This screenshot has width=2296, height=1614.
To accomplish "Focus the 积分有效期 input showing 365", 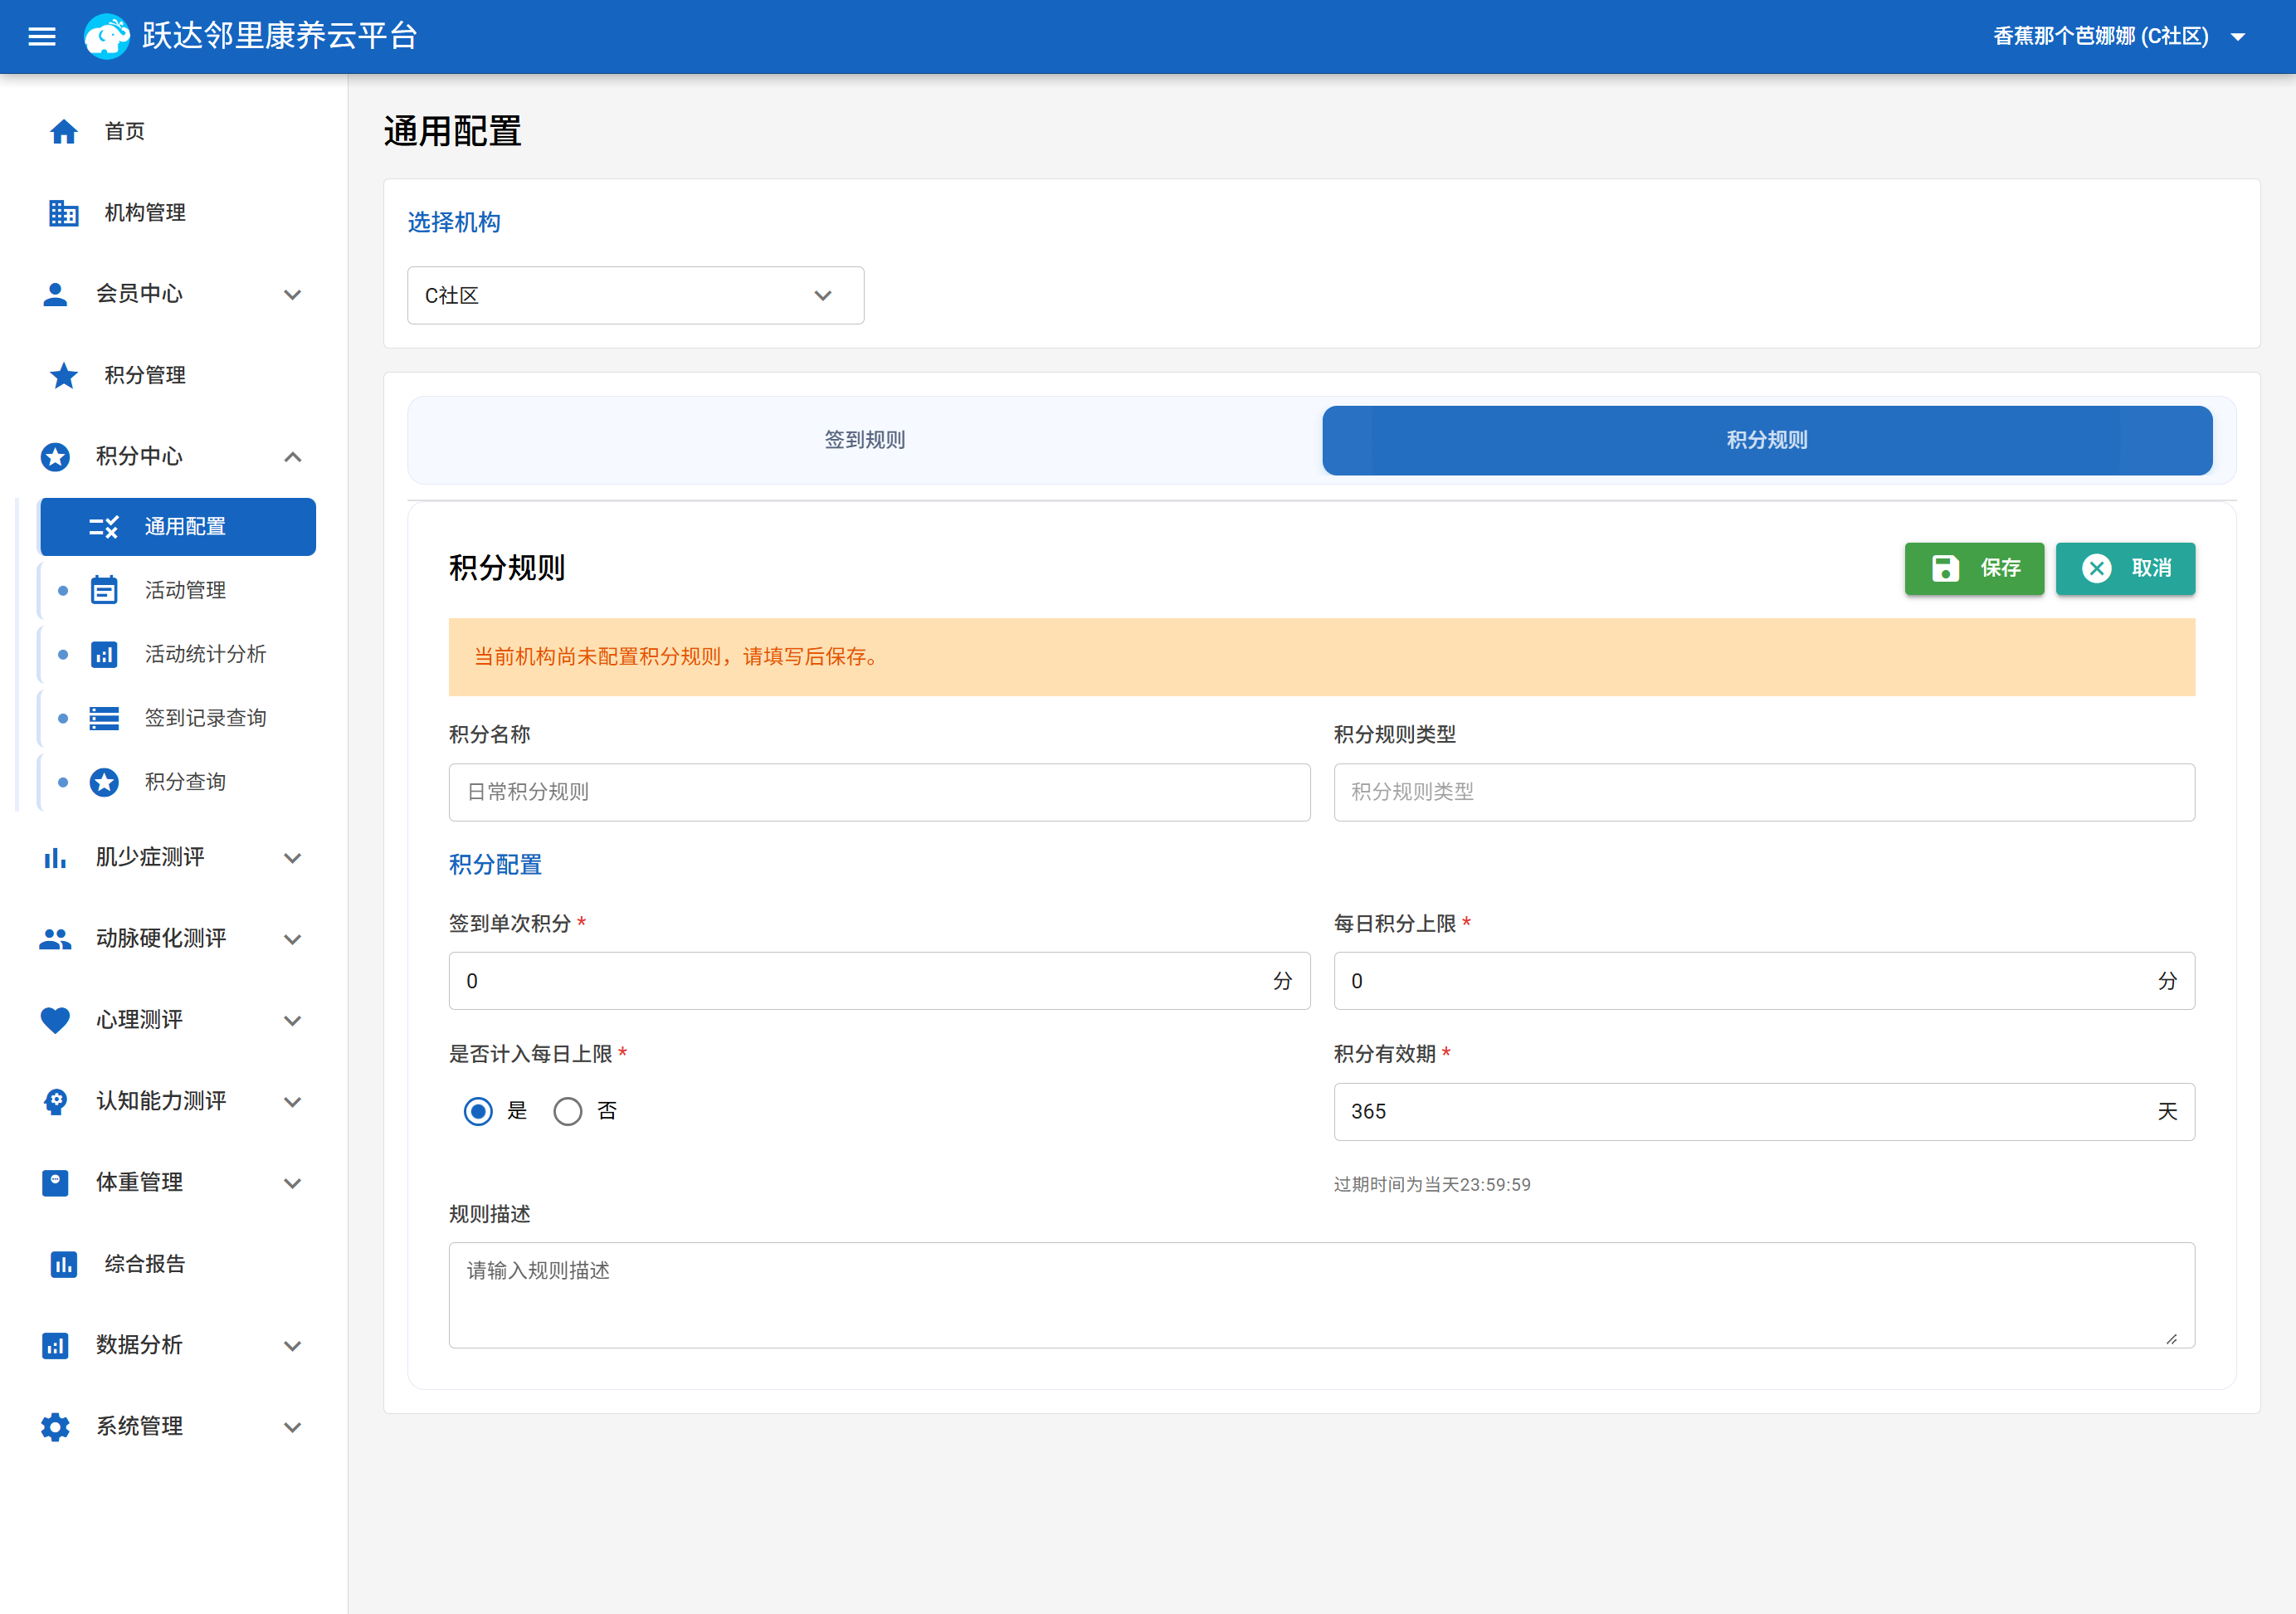I will 1764,1111.
